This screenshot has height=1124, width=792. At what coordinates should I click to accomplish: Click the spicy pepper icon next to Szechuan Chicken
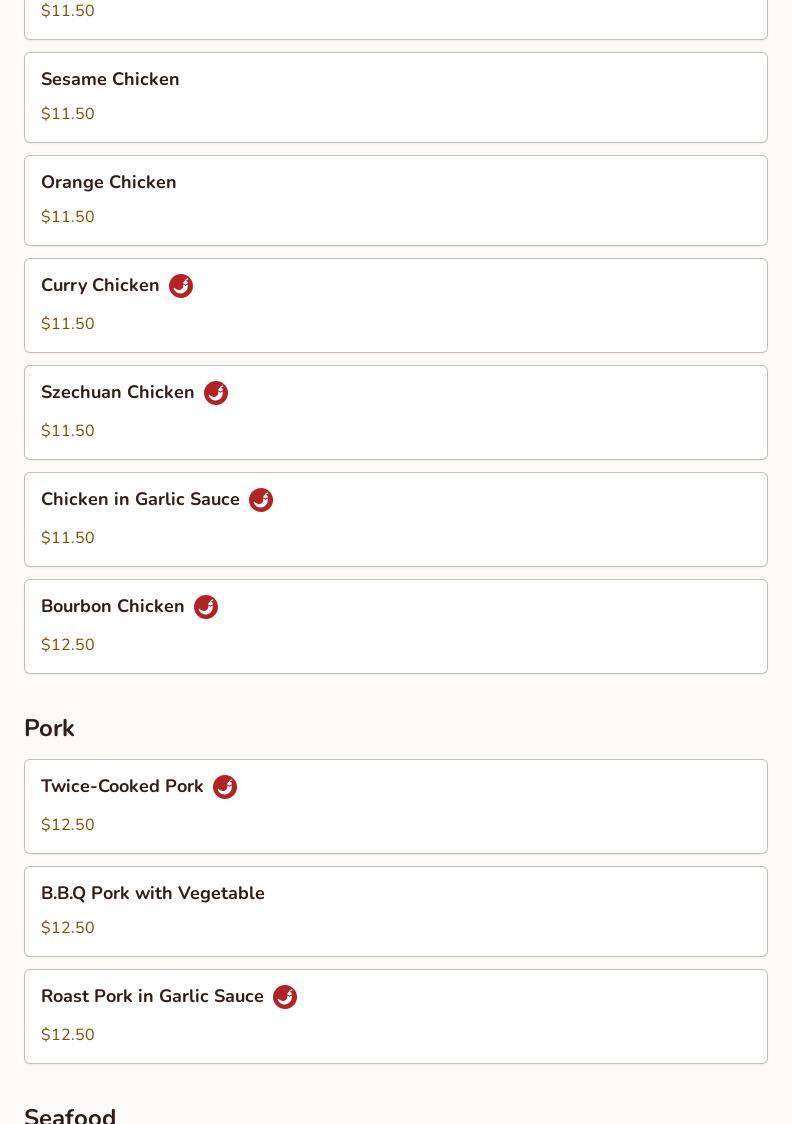coord(216,393)
